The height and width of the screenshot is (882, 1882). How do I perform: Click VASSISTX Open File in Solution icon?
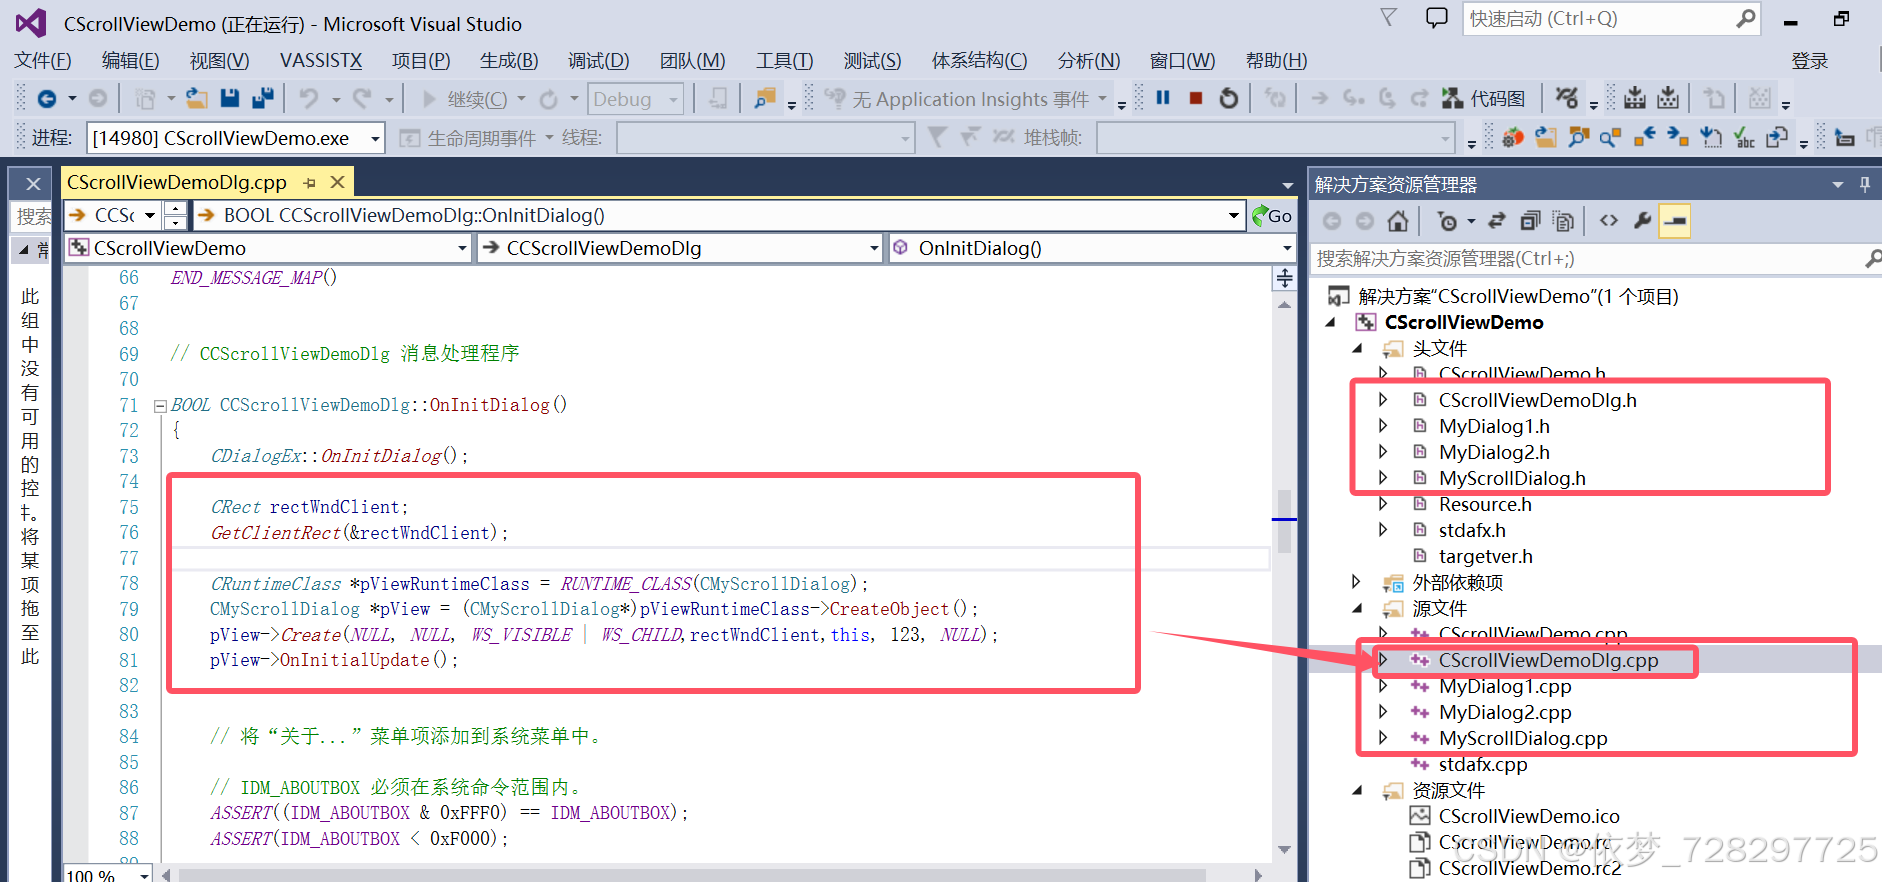click(1546, 137)
